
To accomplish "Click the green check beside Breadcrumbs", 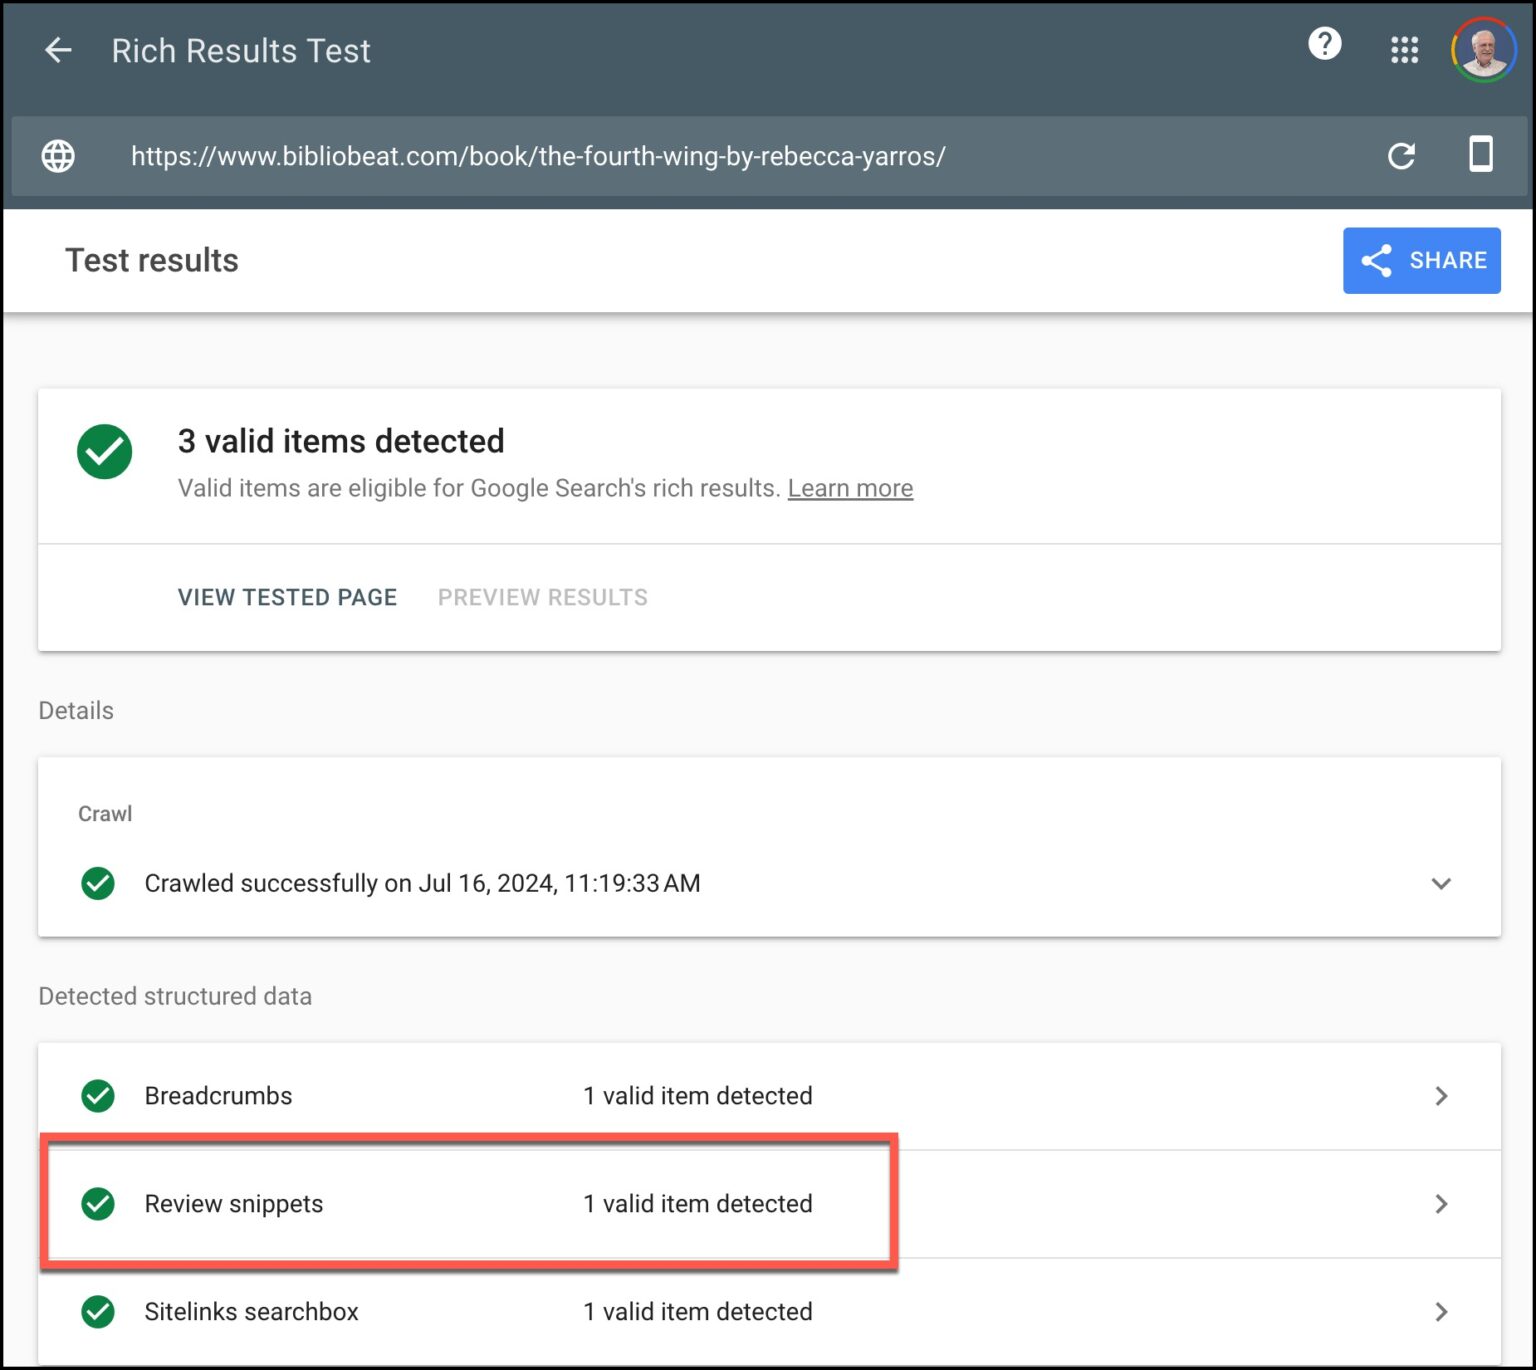I will (97, 1096).
